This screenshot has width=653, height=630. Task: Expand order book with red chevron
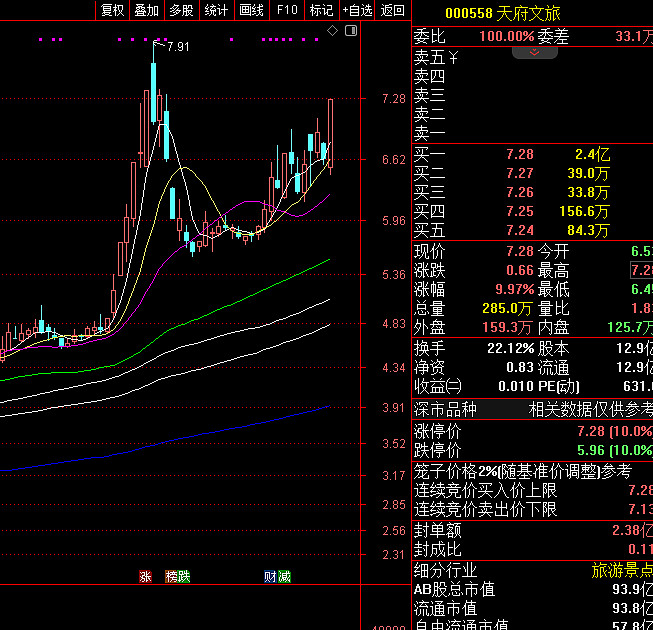click(535, 52)
